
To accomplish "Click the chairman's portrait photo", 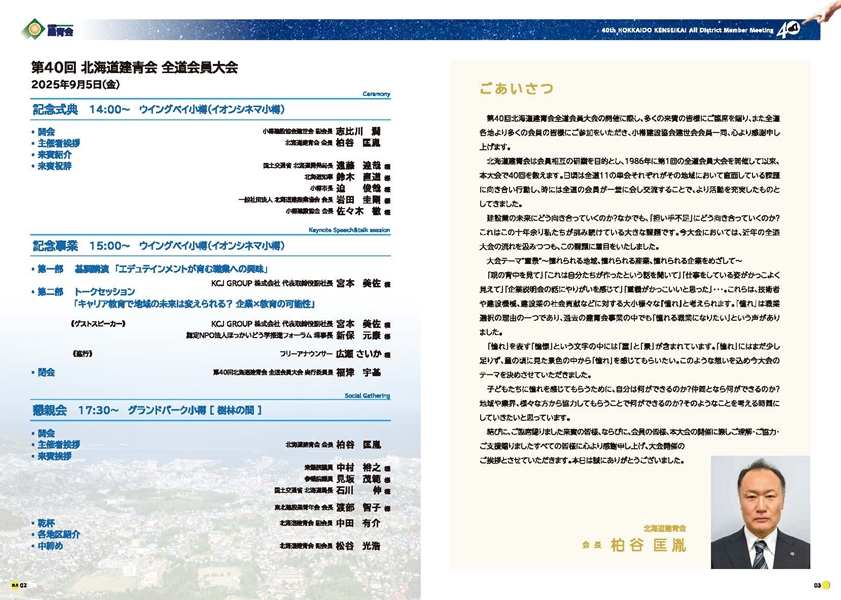I will point(760,512).
